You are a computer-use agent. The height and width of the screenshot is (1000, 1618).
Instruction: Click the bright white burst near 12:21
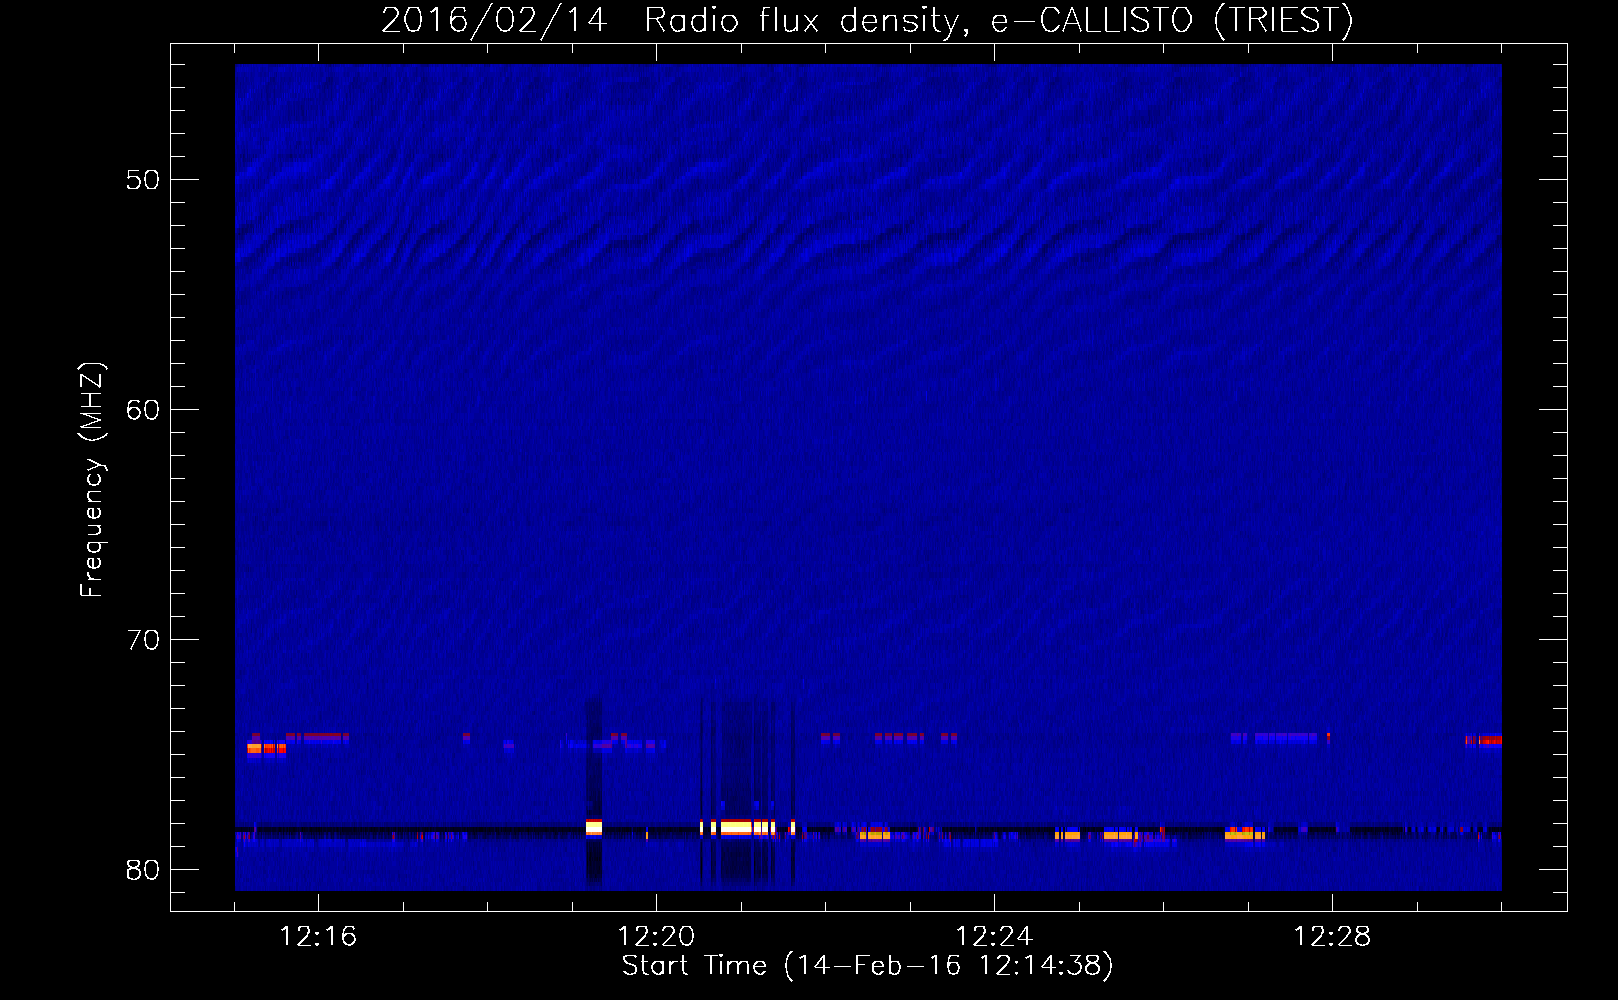click(738, 828)
